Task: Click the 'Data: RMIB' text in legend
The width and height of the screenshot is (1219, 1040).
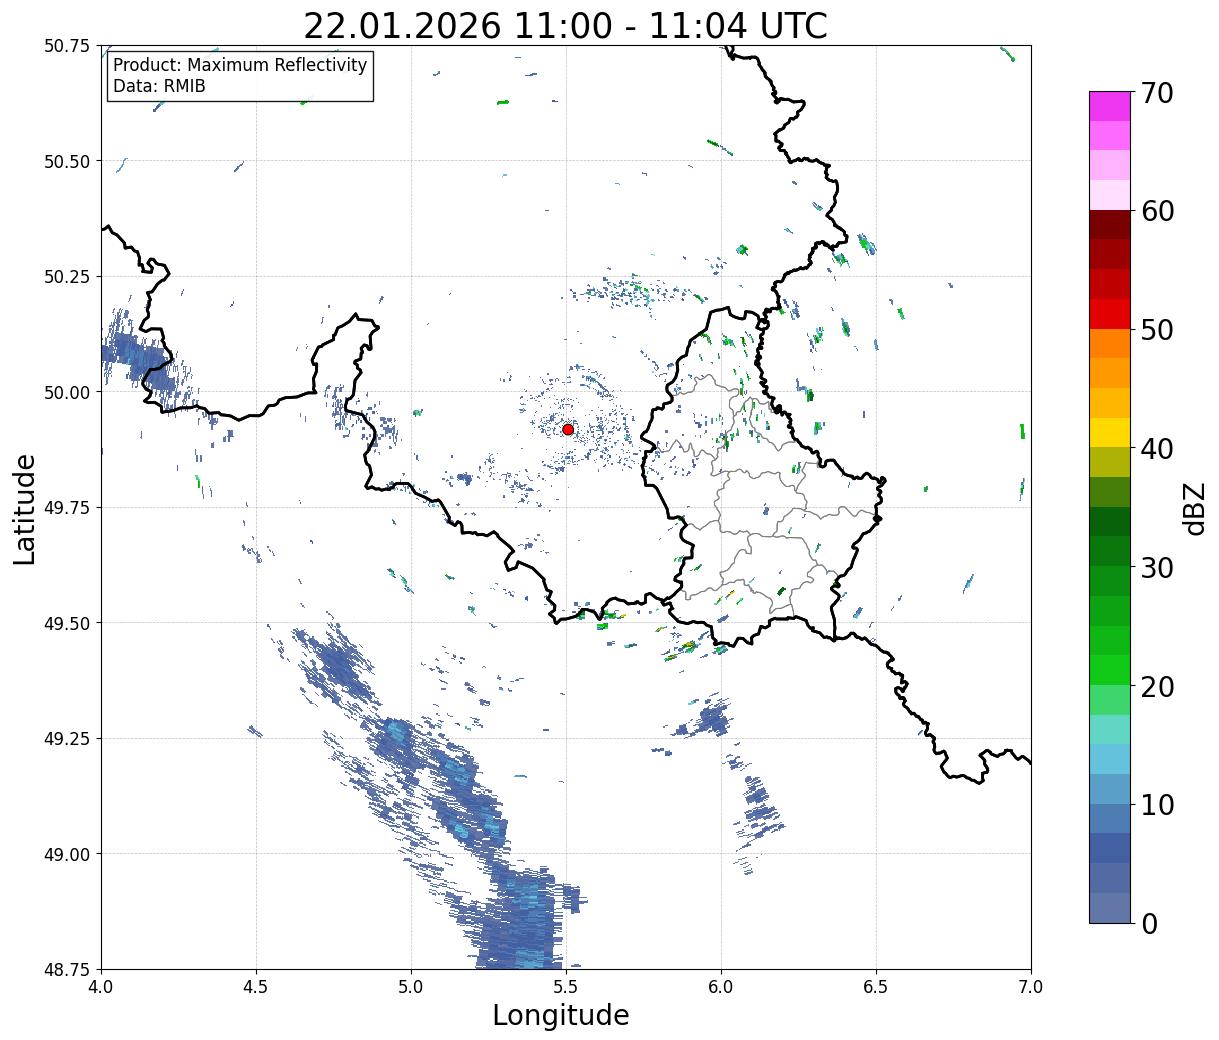Action: pyautogui.click(x=159, y=86)
